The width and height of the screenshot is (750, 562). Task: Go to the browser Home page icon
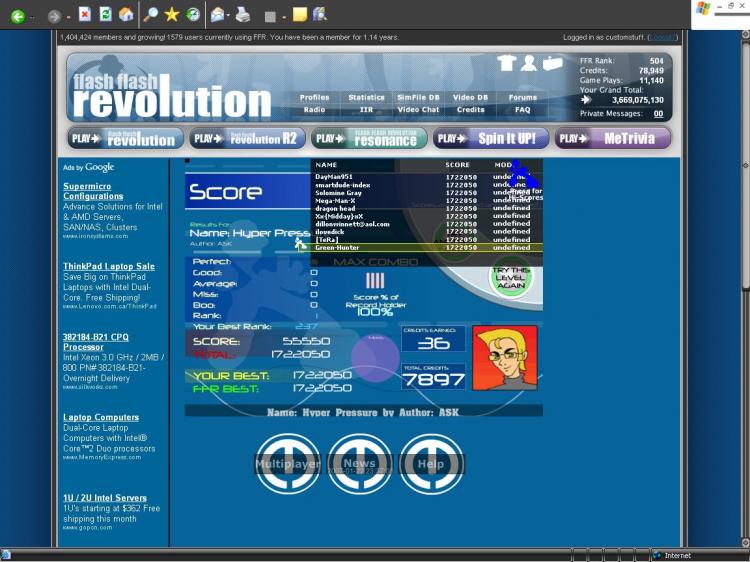(x=126, y=15)
